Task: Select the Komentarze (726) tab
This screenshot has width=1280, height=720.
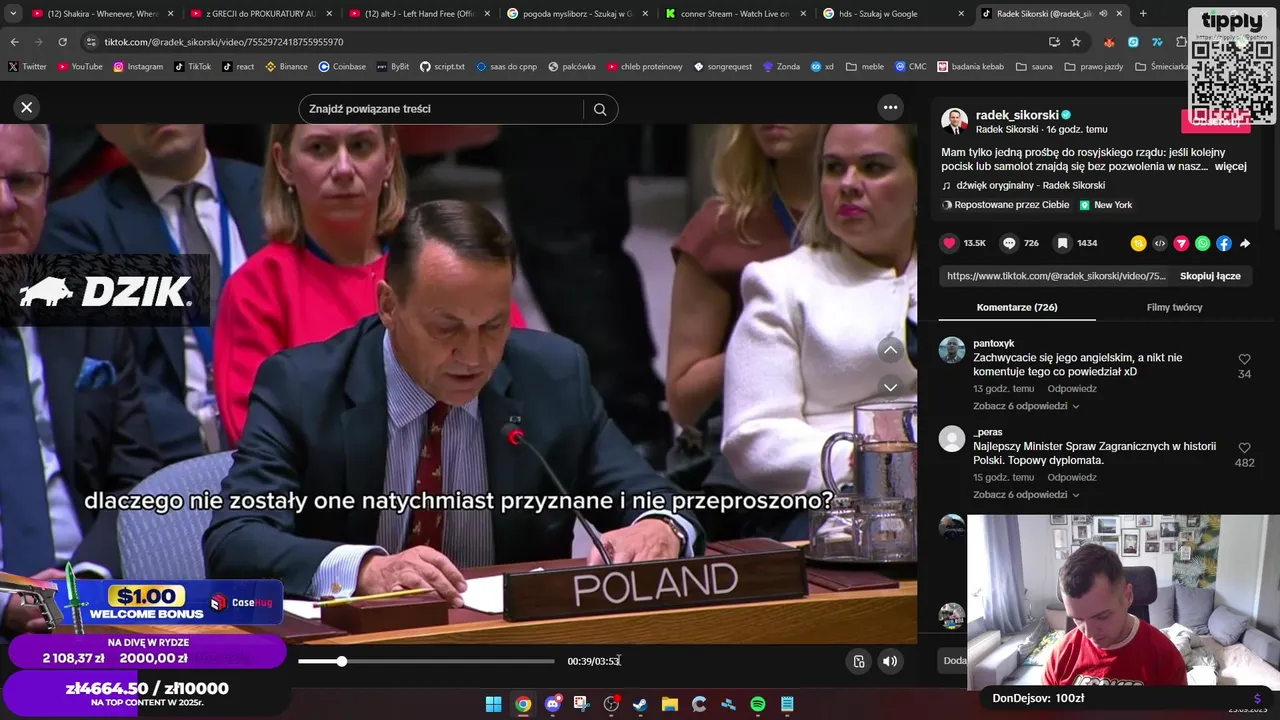Action: coord(1017,307)
